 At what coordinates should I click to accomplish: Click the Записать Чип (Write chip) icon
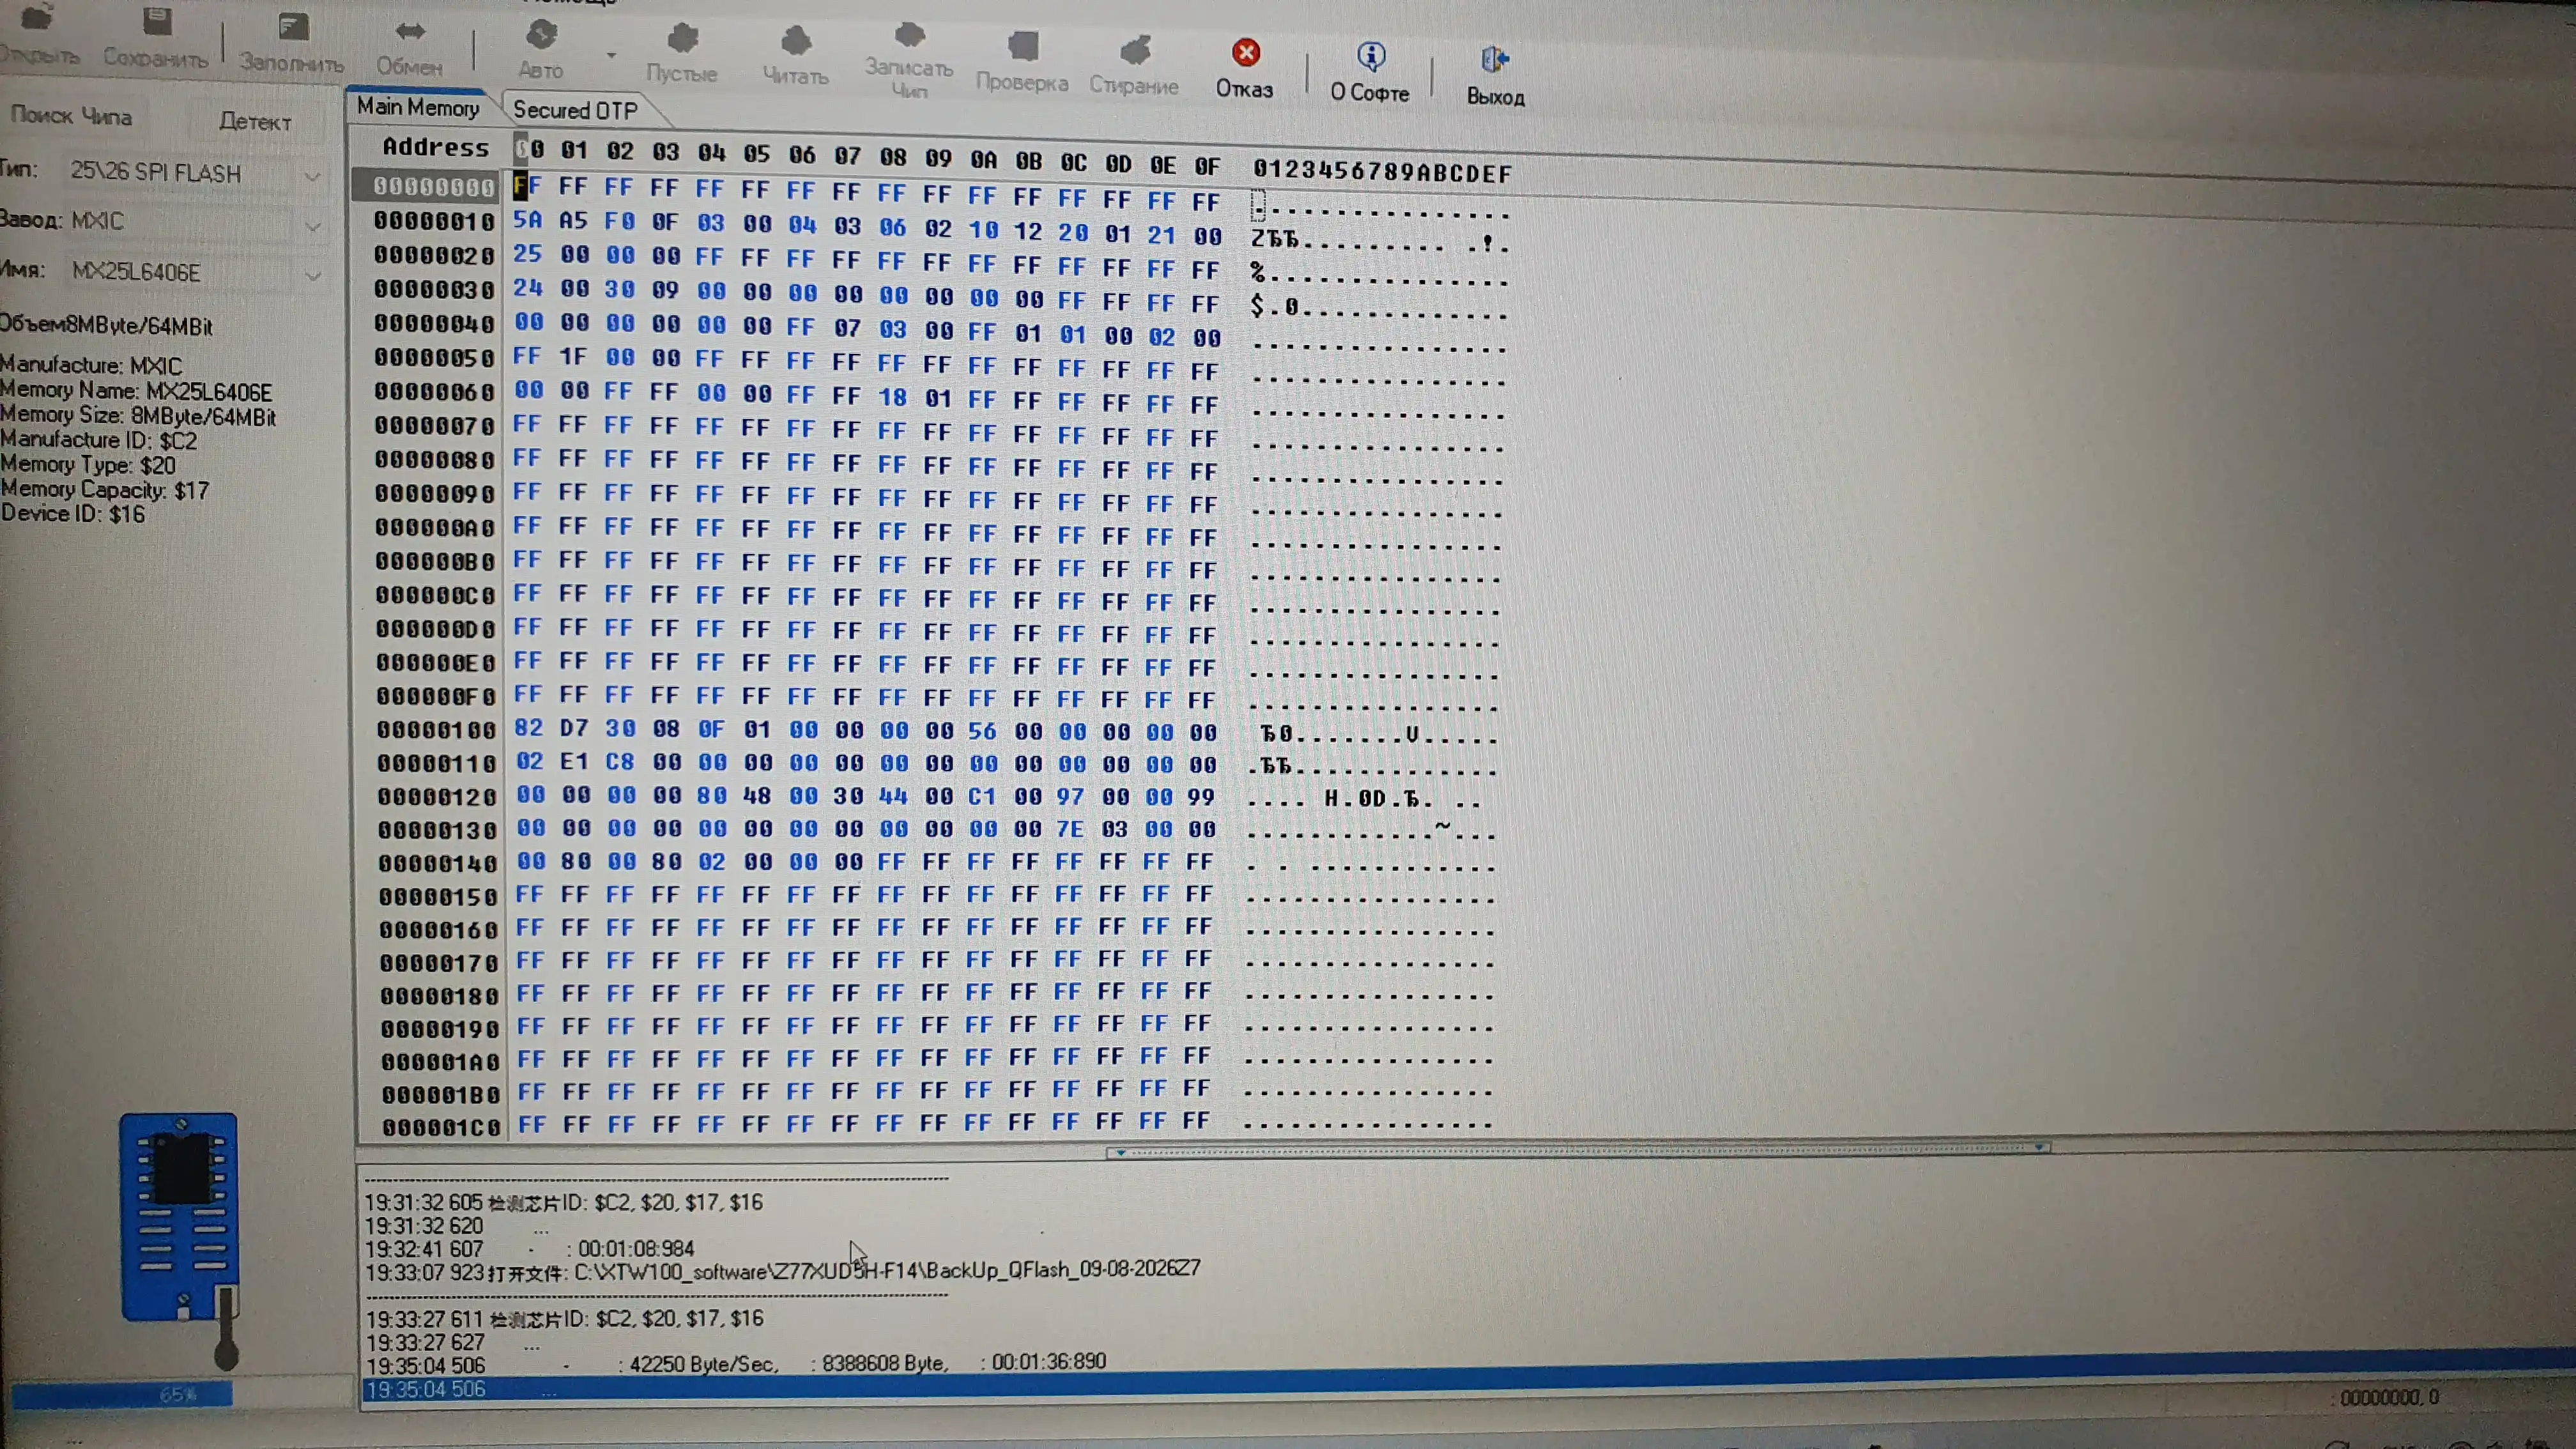[909, 36]
